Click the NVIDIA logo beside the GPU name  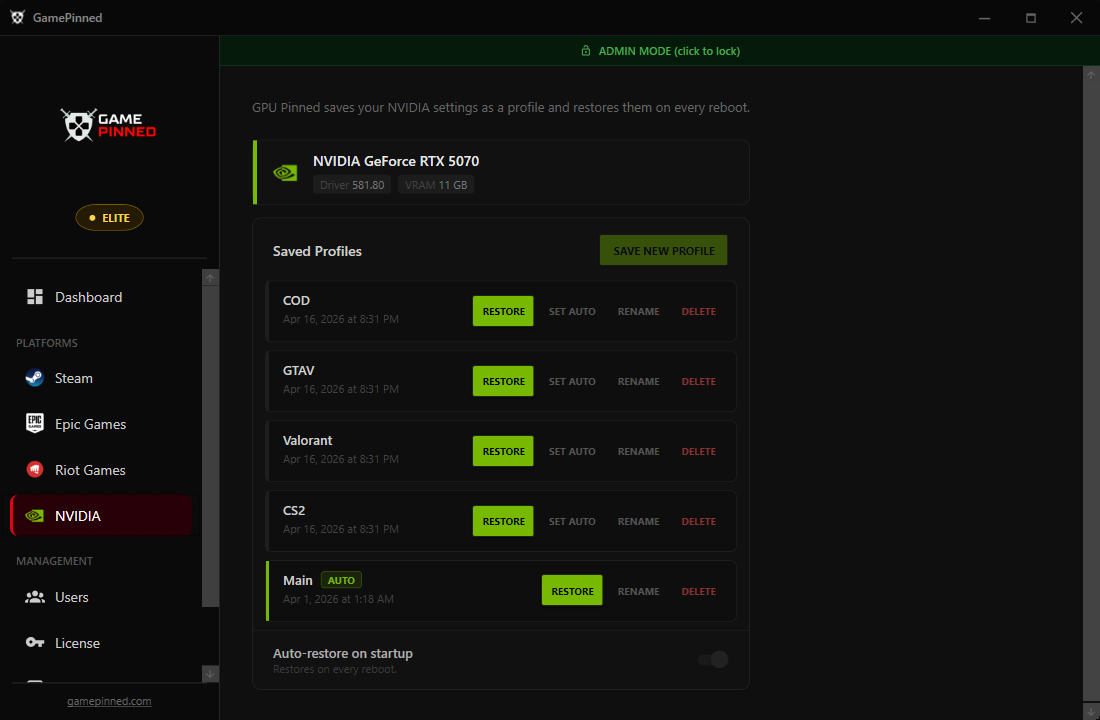(284, 172)
